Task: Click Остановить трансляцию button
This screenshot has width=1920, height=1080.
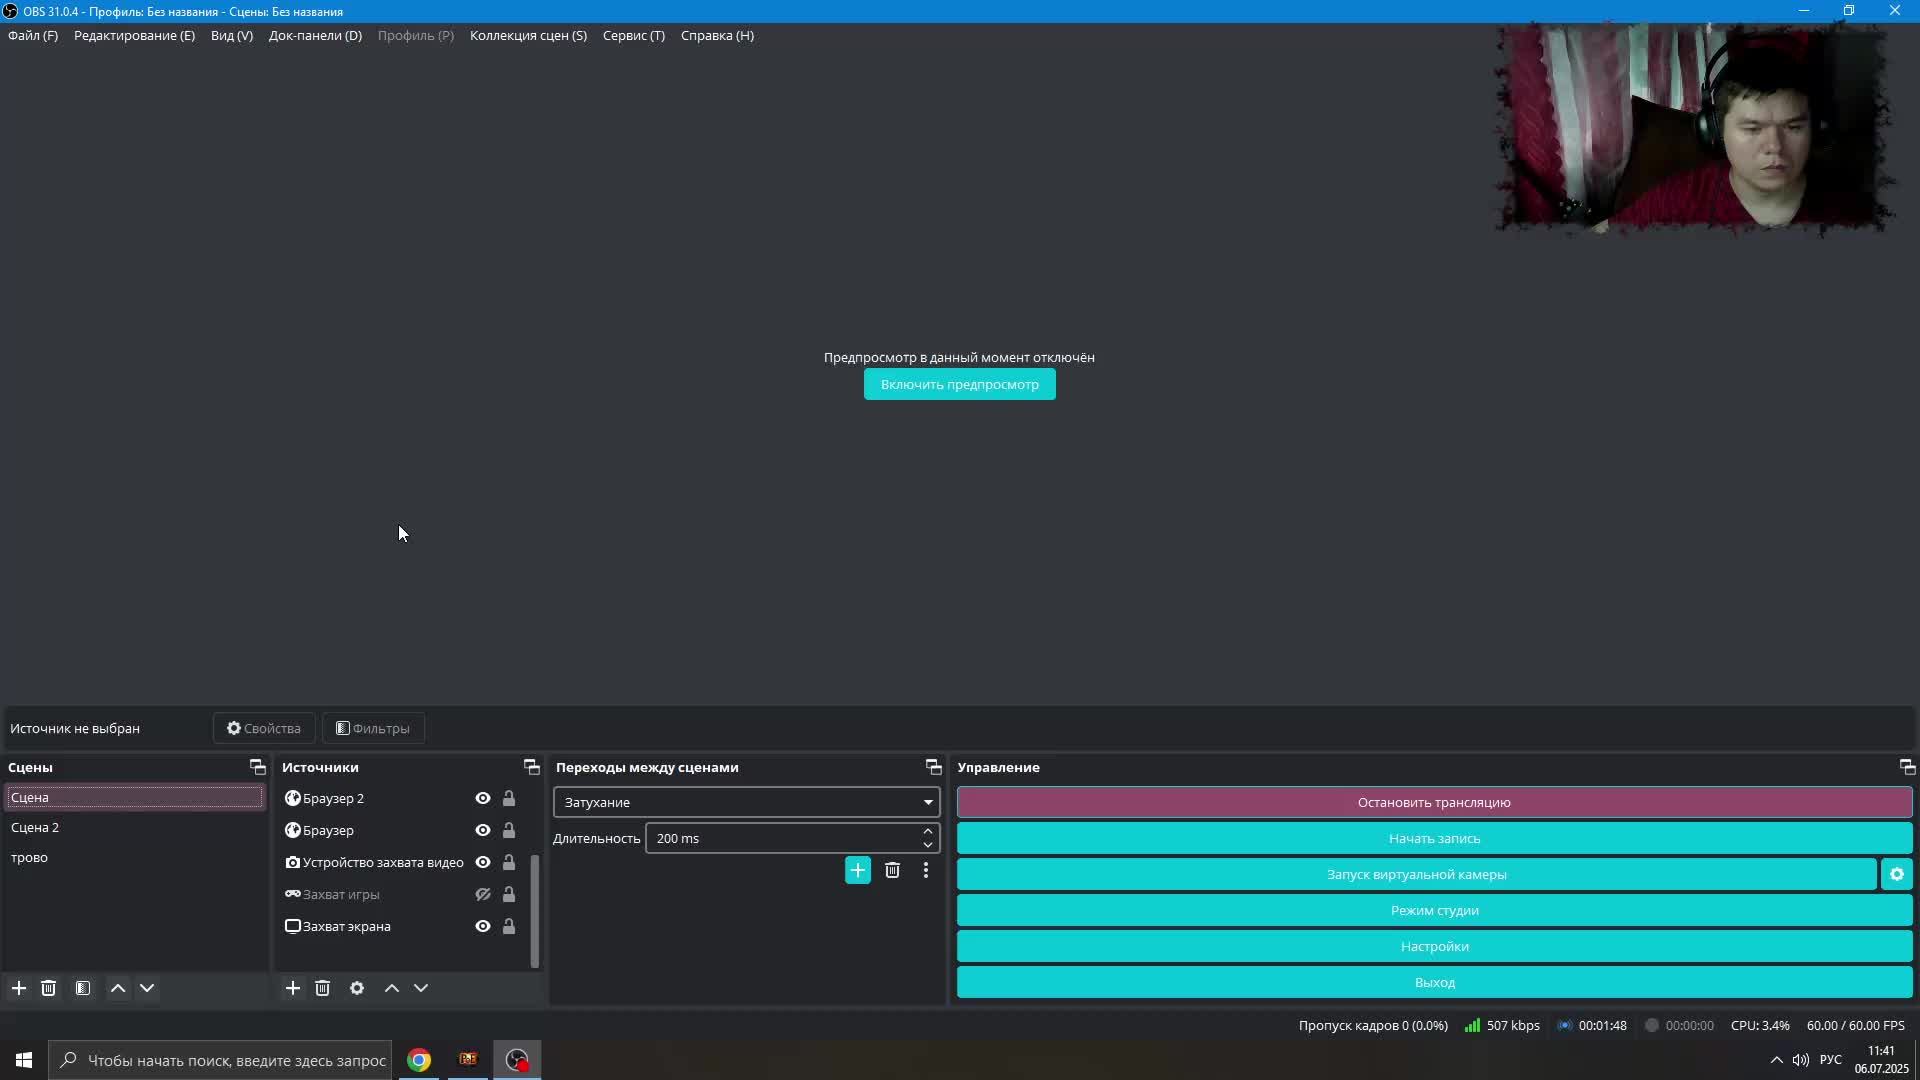Action: coord(1434,802)
